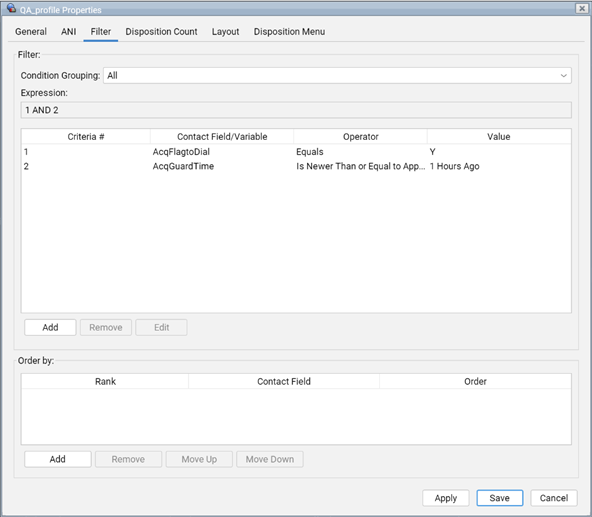Click the Order column header

click(475, 381)
